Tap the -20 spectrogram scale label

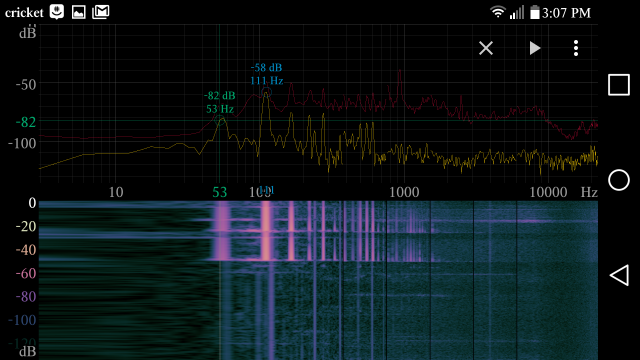click(x=26, y=226)
